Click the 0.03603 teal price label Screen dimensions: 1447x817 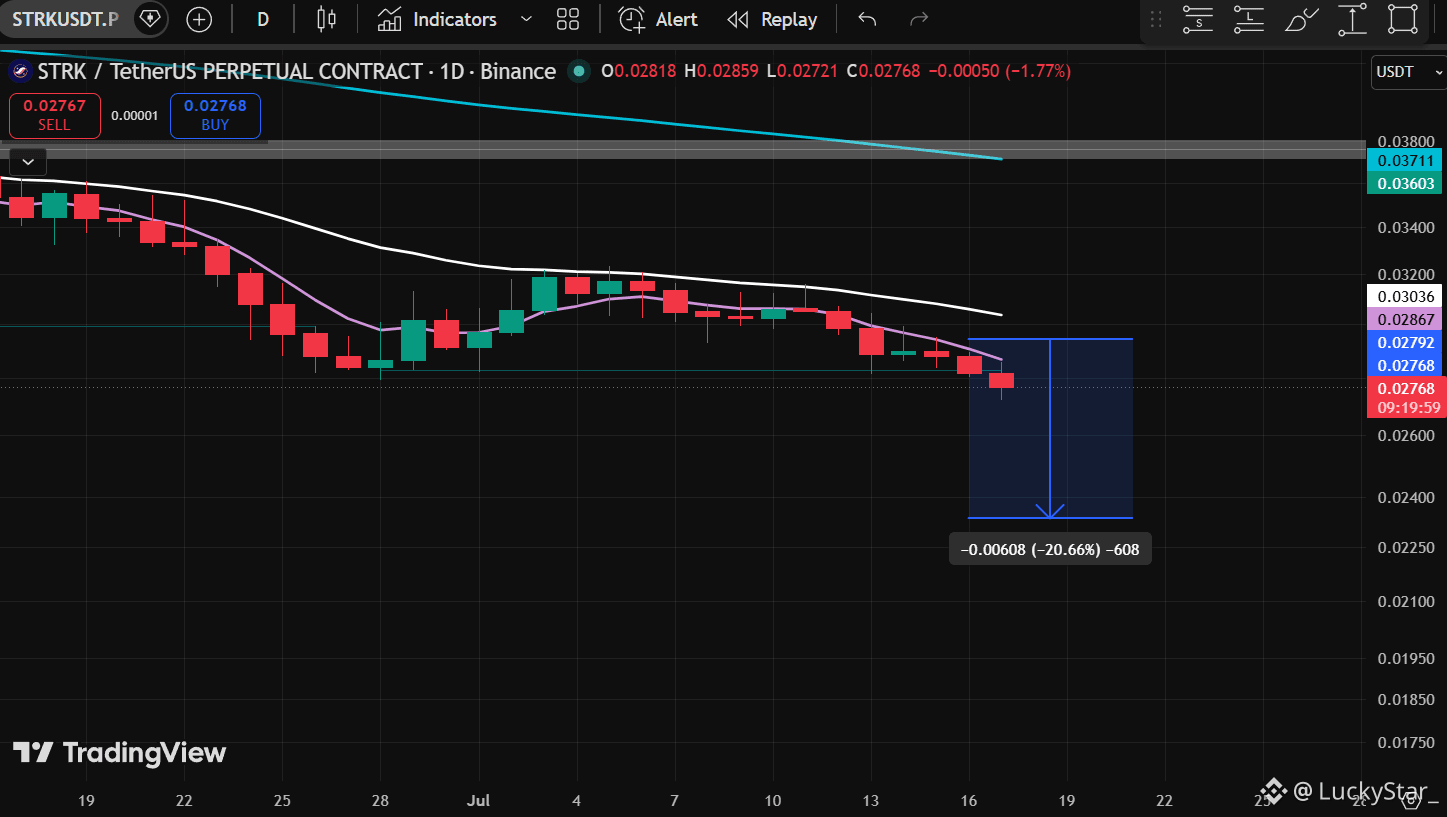tap(1406, 183)
